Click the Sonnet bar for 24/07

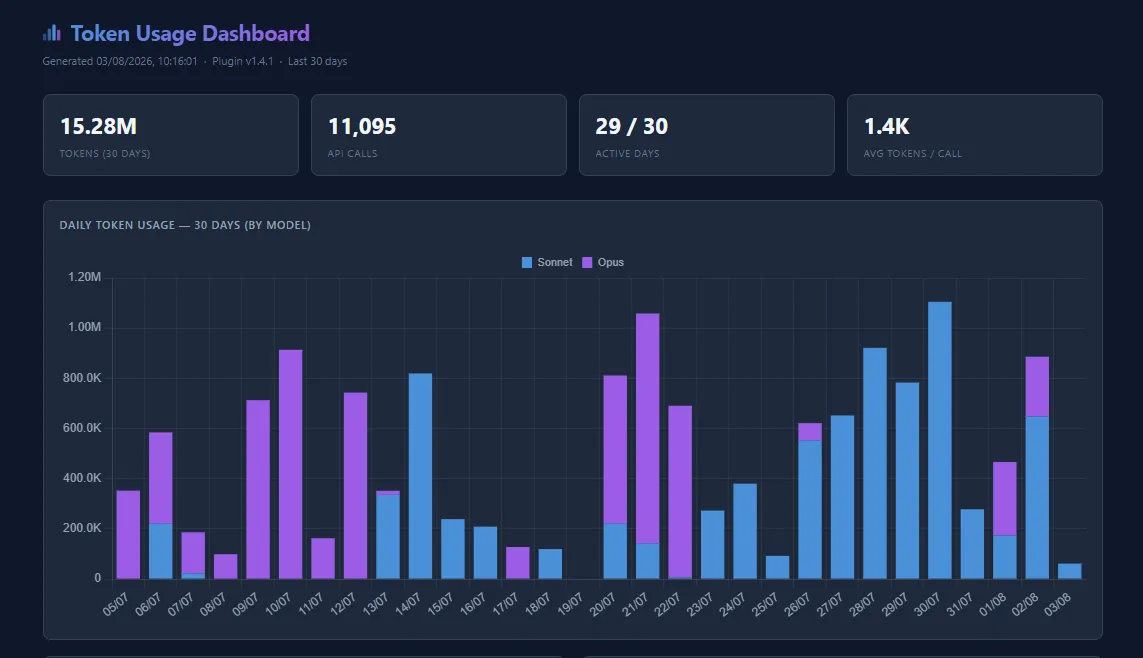tap(745, 531)
